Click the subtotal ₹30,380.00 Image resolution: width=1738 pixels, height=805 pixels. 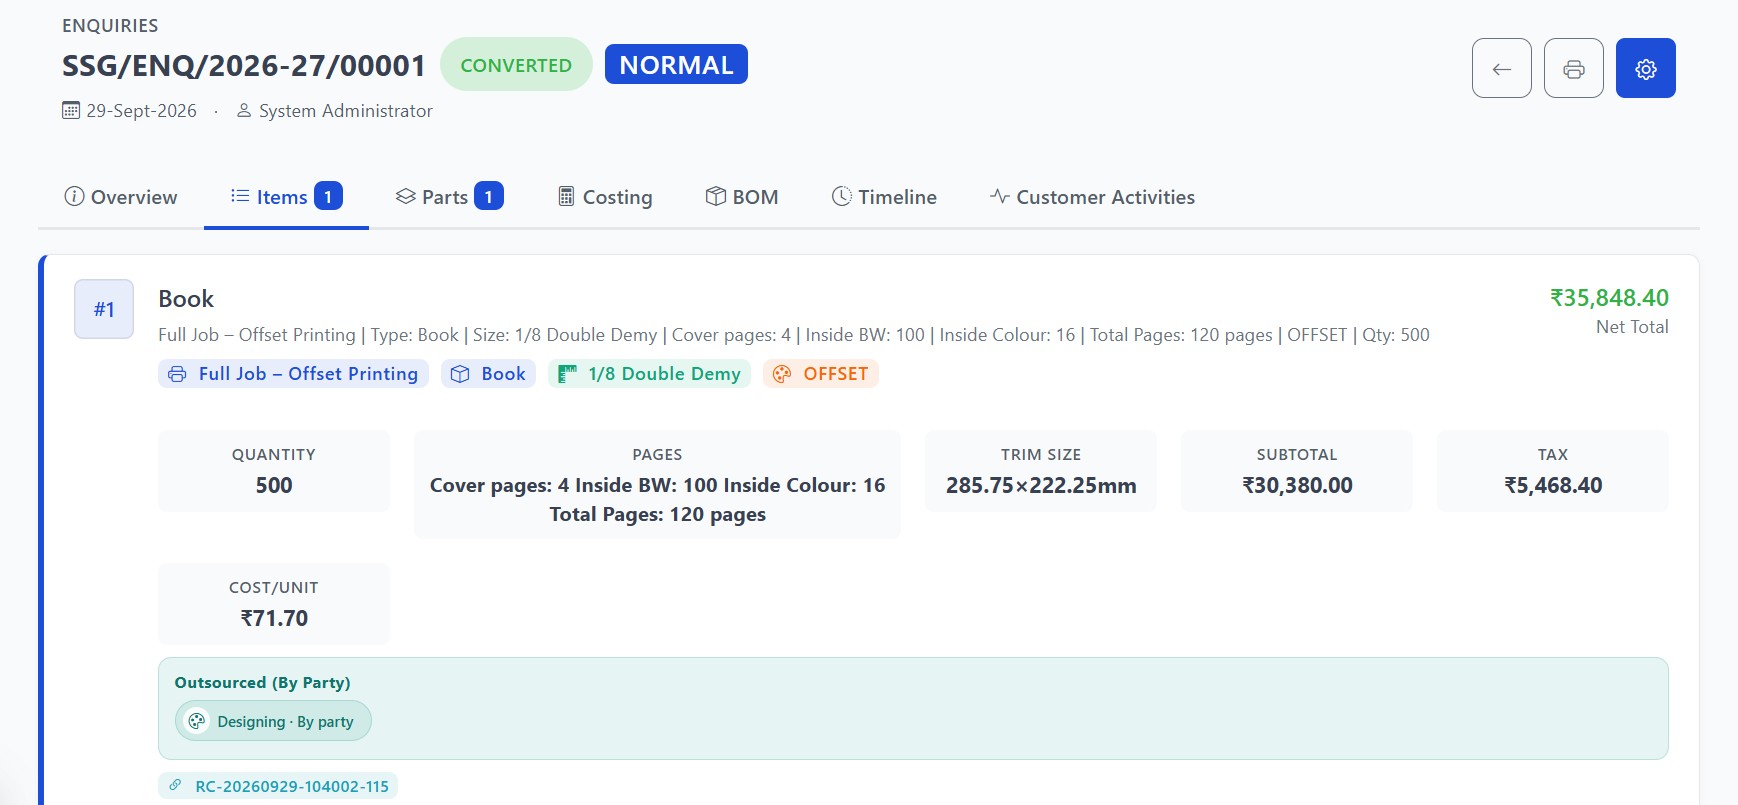point(1297,485)
